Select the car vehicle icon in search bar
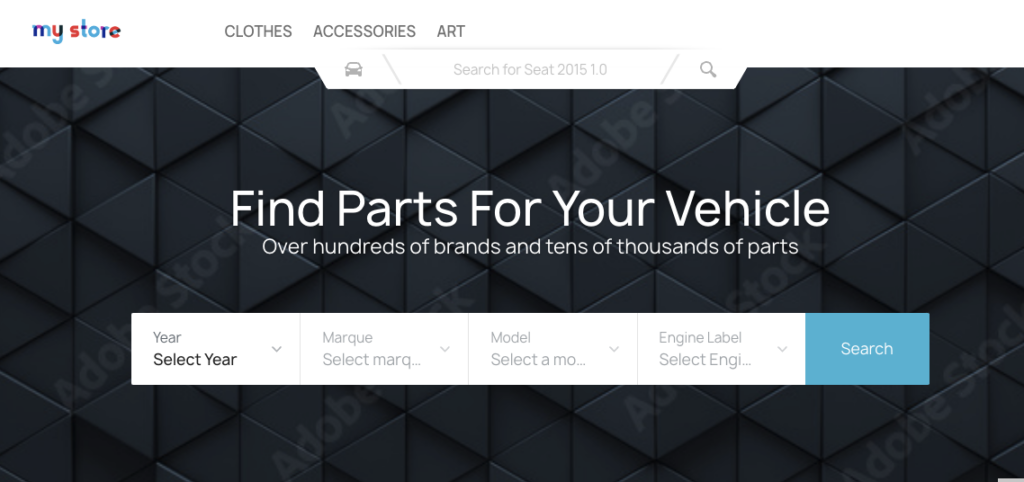This screenshot has height=482, width=1024. click(353, 69)
